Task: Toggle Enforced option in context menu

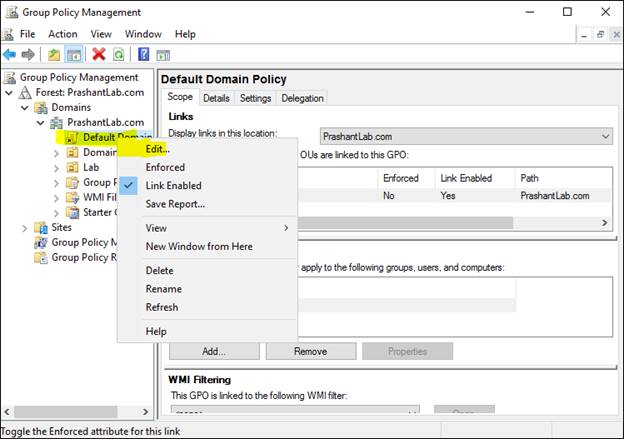Action: pyautogui.click(x=165, y=167)
